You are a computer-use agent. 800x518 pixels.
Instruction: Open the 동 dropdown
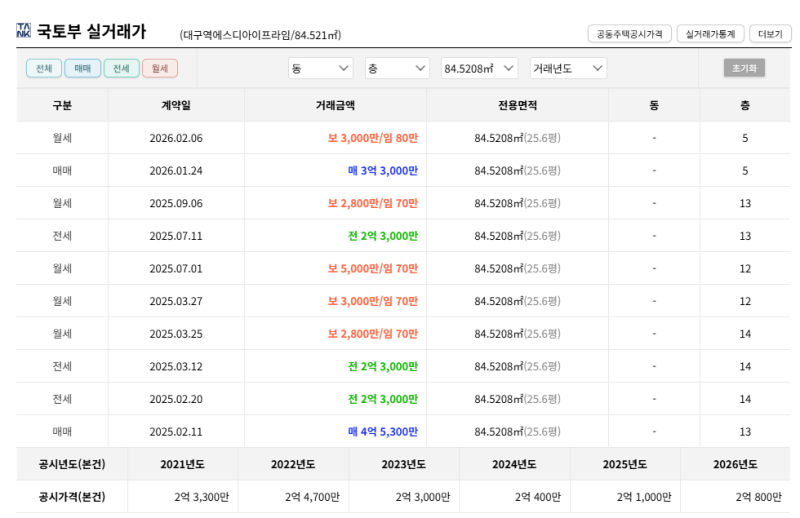coord(320,68)
